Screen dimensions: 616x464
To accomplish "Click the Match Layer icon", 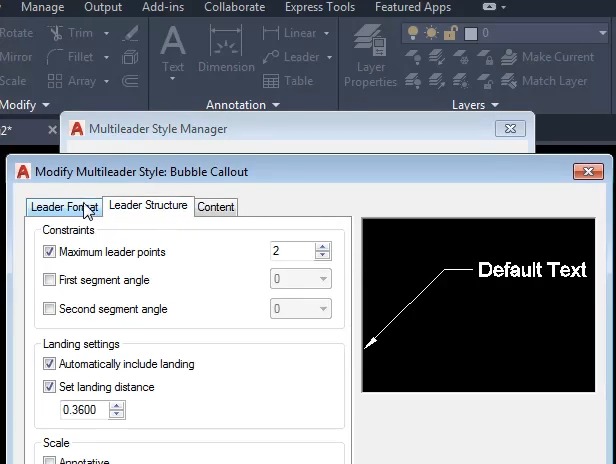I will point(509,81).
